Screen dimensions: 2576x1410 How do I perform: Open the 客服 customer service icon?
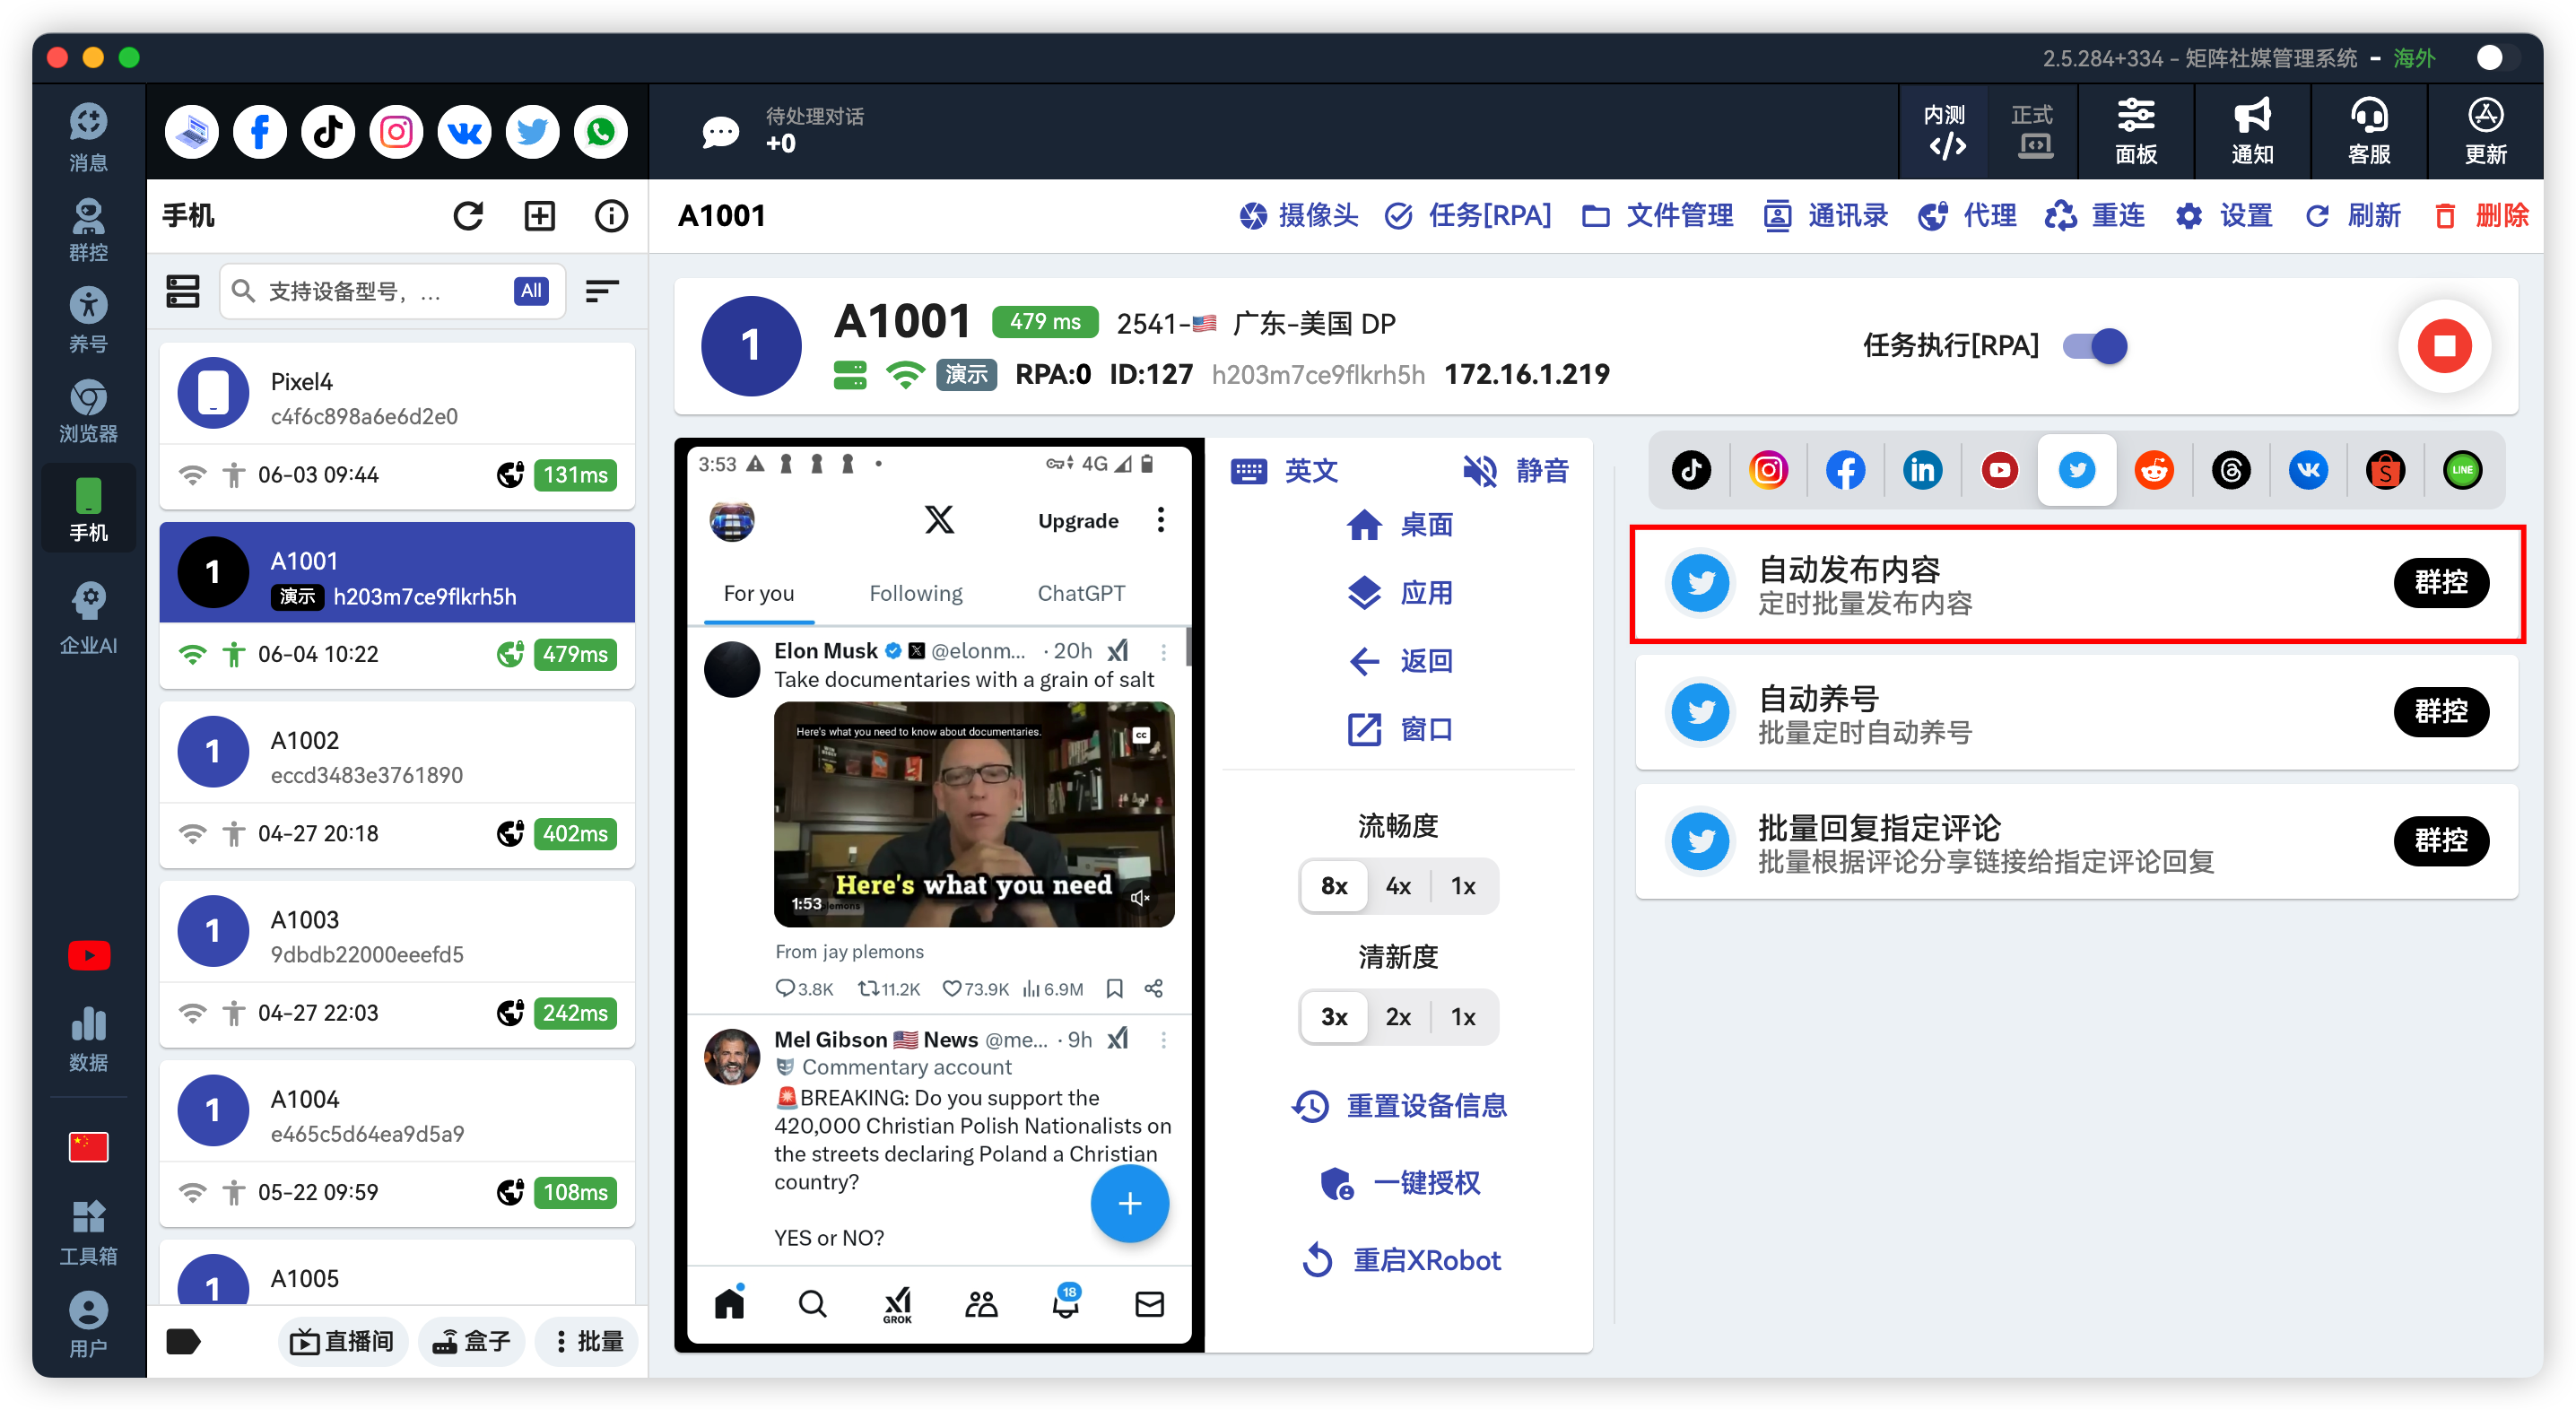point(2368,131)
